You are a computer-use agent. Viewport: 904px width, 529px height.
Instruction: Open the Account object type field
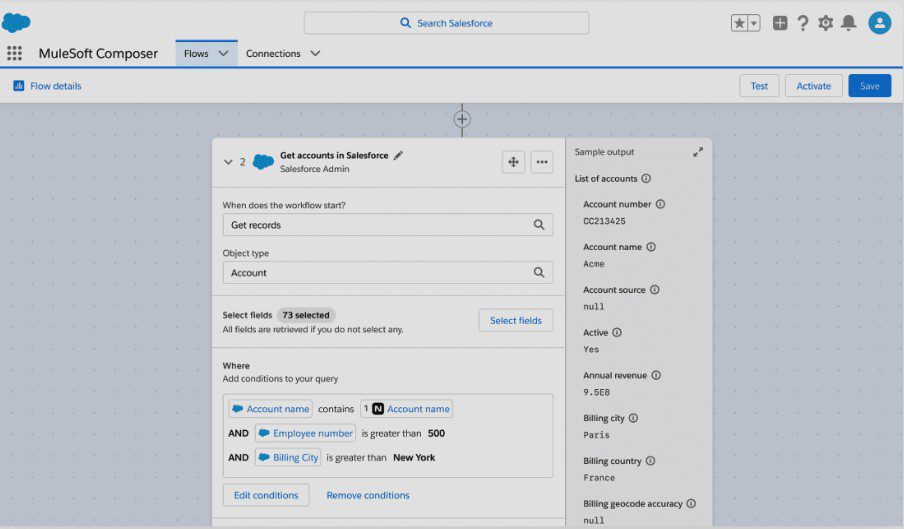point(387,273)
